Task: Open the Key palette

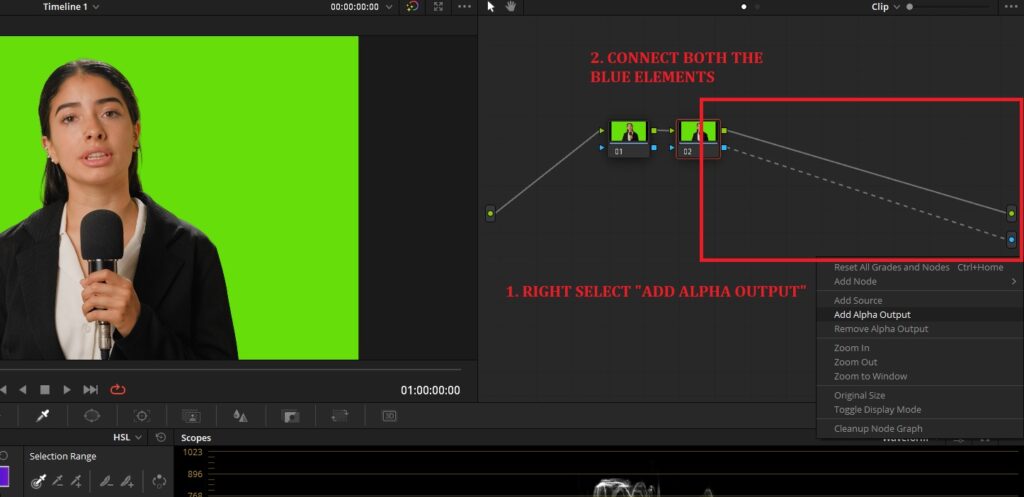Action: [290, 415]
